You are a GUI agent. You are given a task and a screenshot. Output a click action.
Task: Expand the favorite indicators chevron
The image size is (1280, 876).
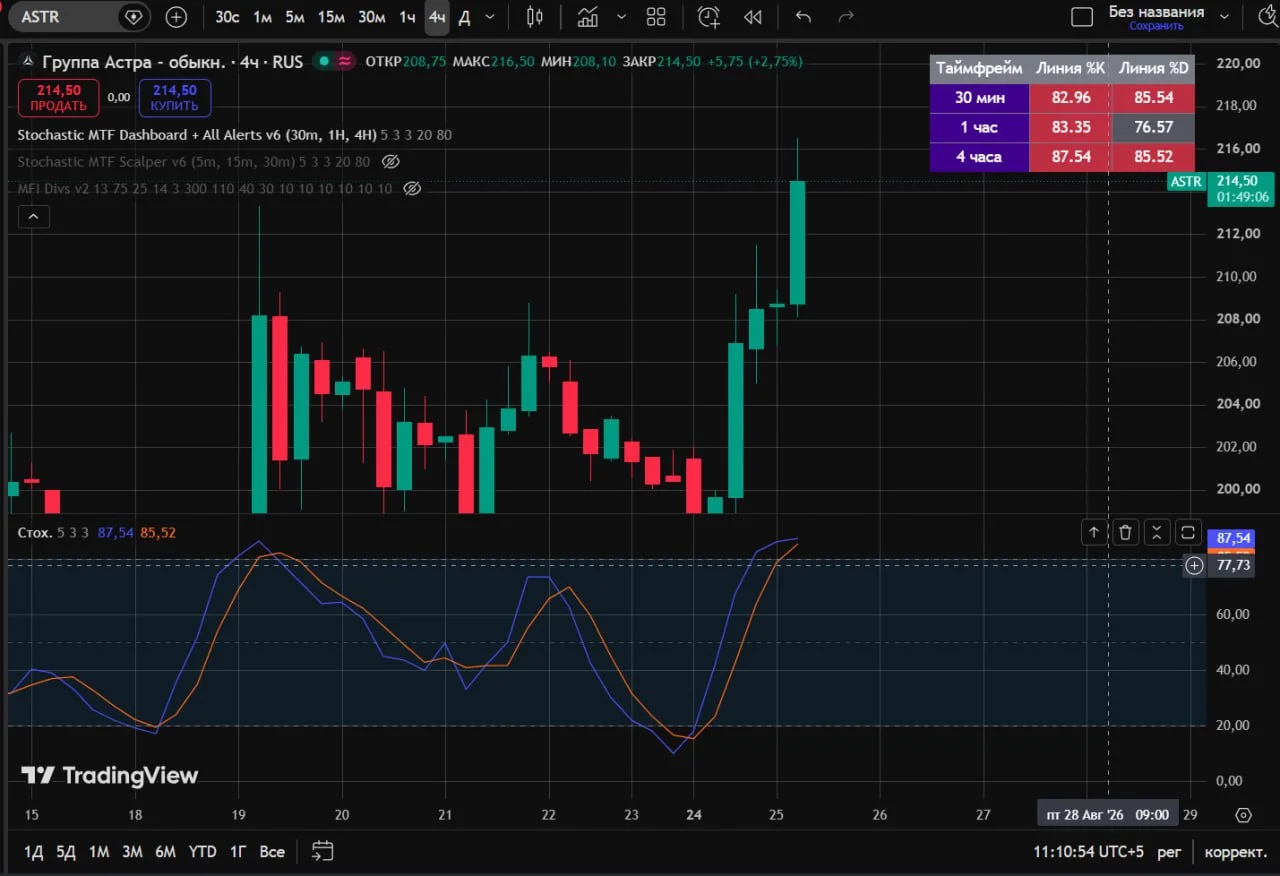(x=622, y=17)
